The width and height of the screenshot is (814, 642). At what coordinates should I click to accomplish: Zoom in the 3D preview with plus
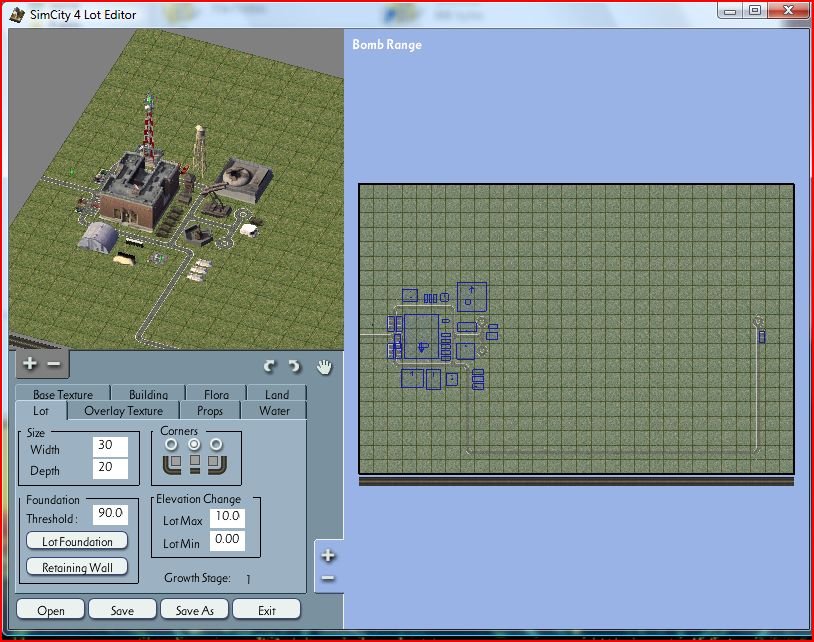tap(30, 364)
